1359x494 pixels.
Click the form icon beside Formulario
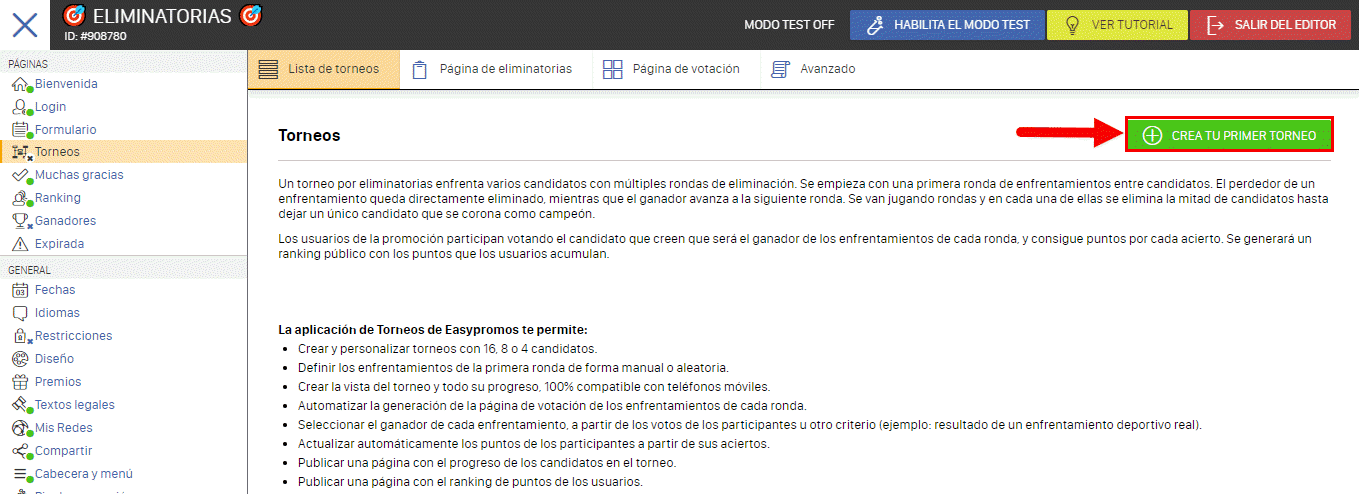(20, 130)
